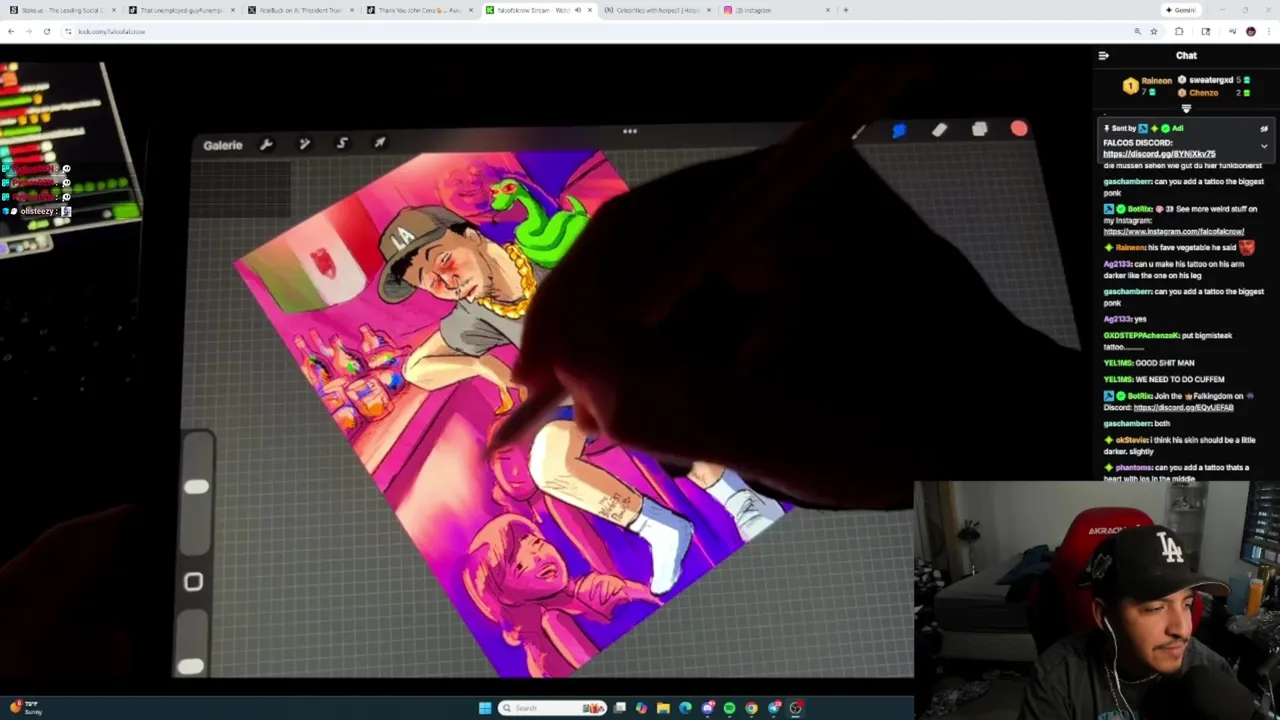
Task: Select the blue Smudge tool icon
Action: [898, 131]
